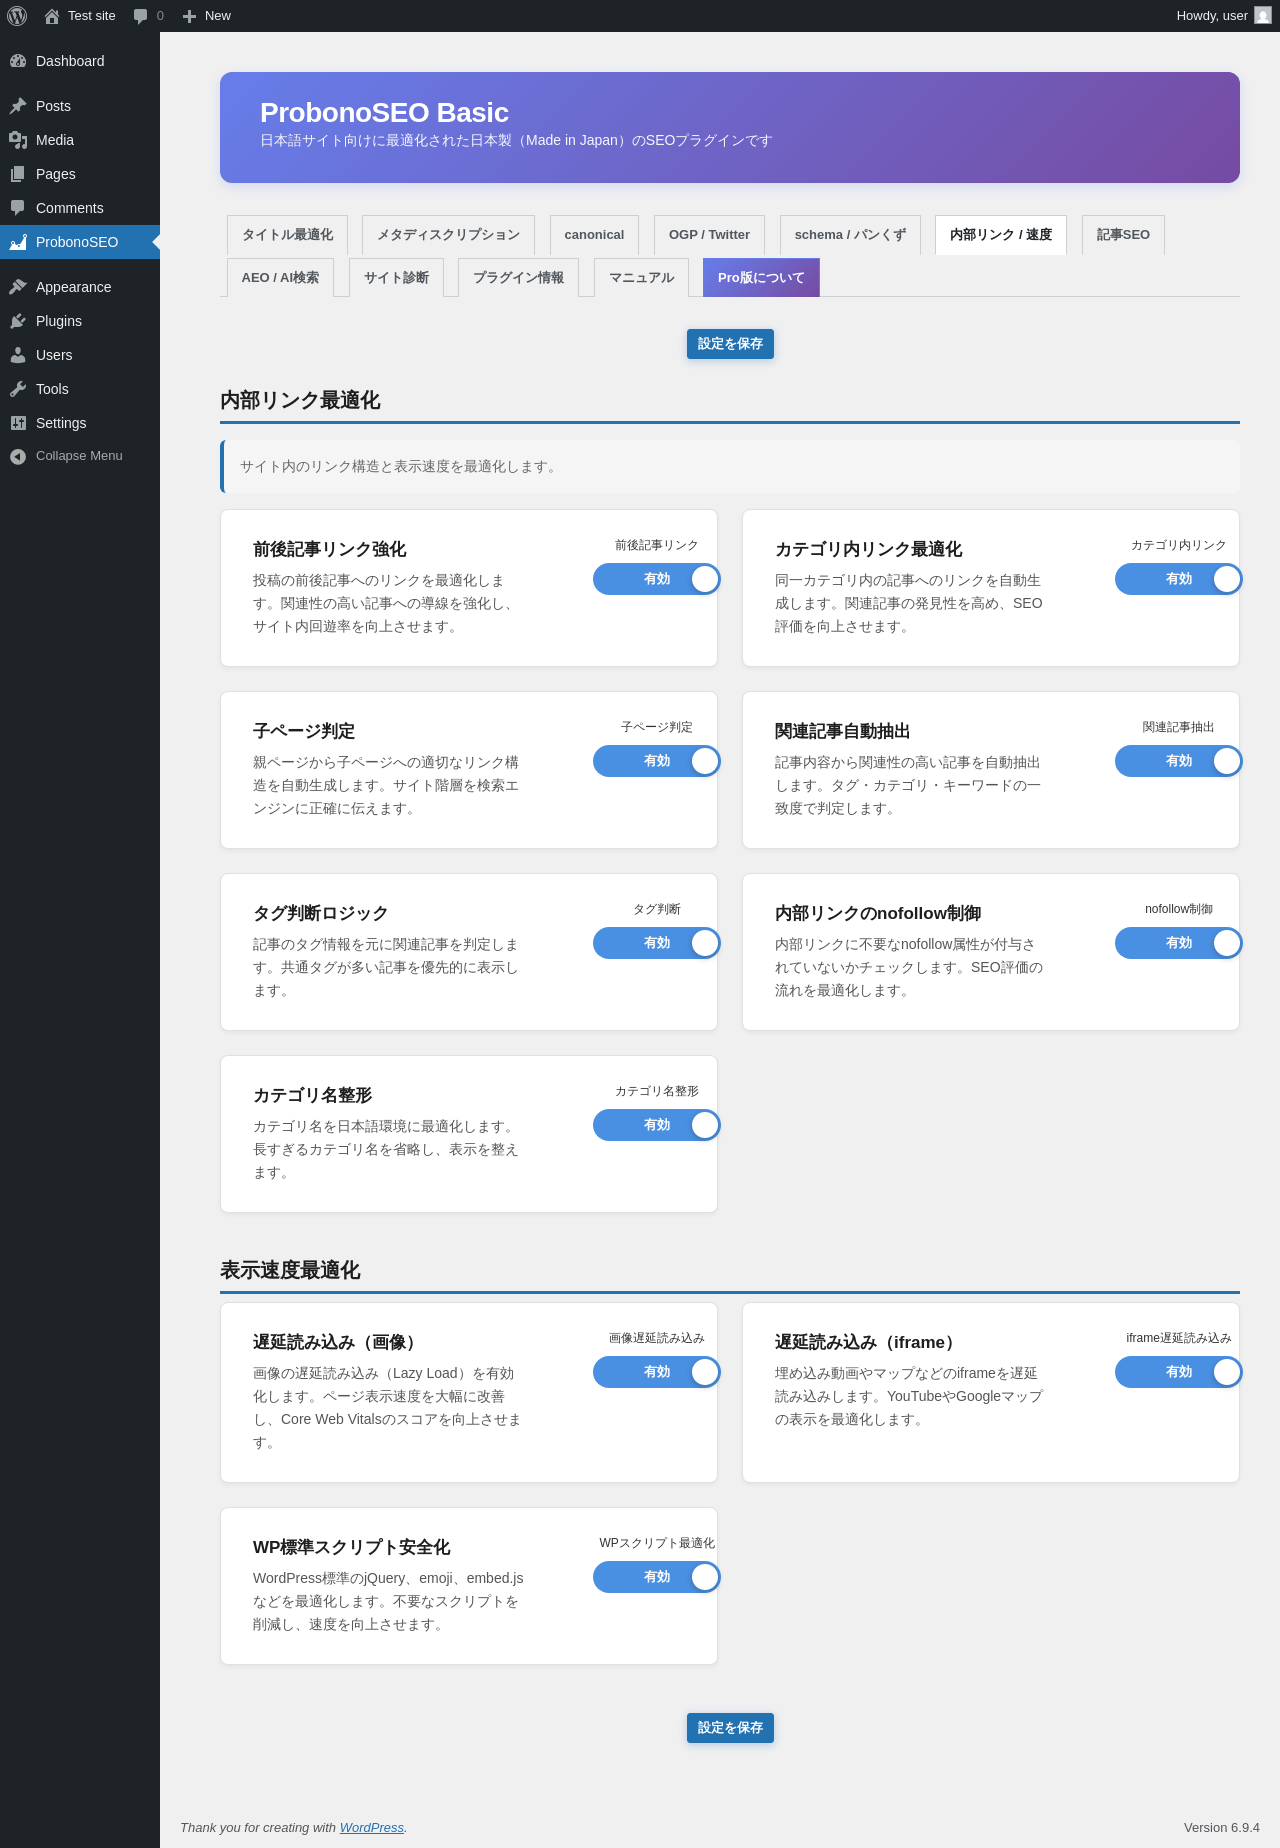Open the 記事SEO tab

(1123, 235)
